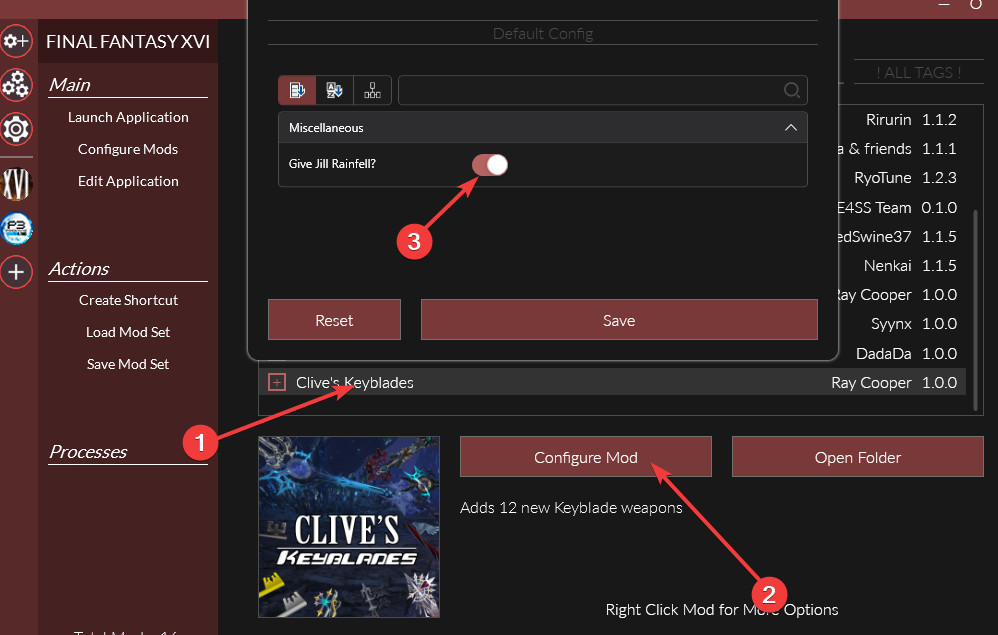Viewport: 998px width, 635px height.
Task: Click the add application gear-plus sidebar icon
Action: coord(16,41)
